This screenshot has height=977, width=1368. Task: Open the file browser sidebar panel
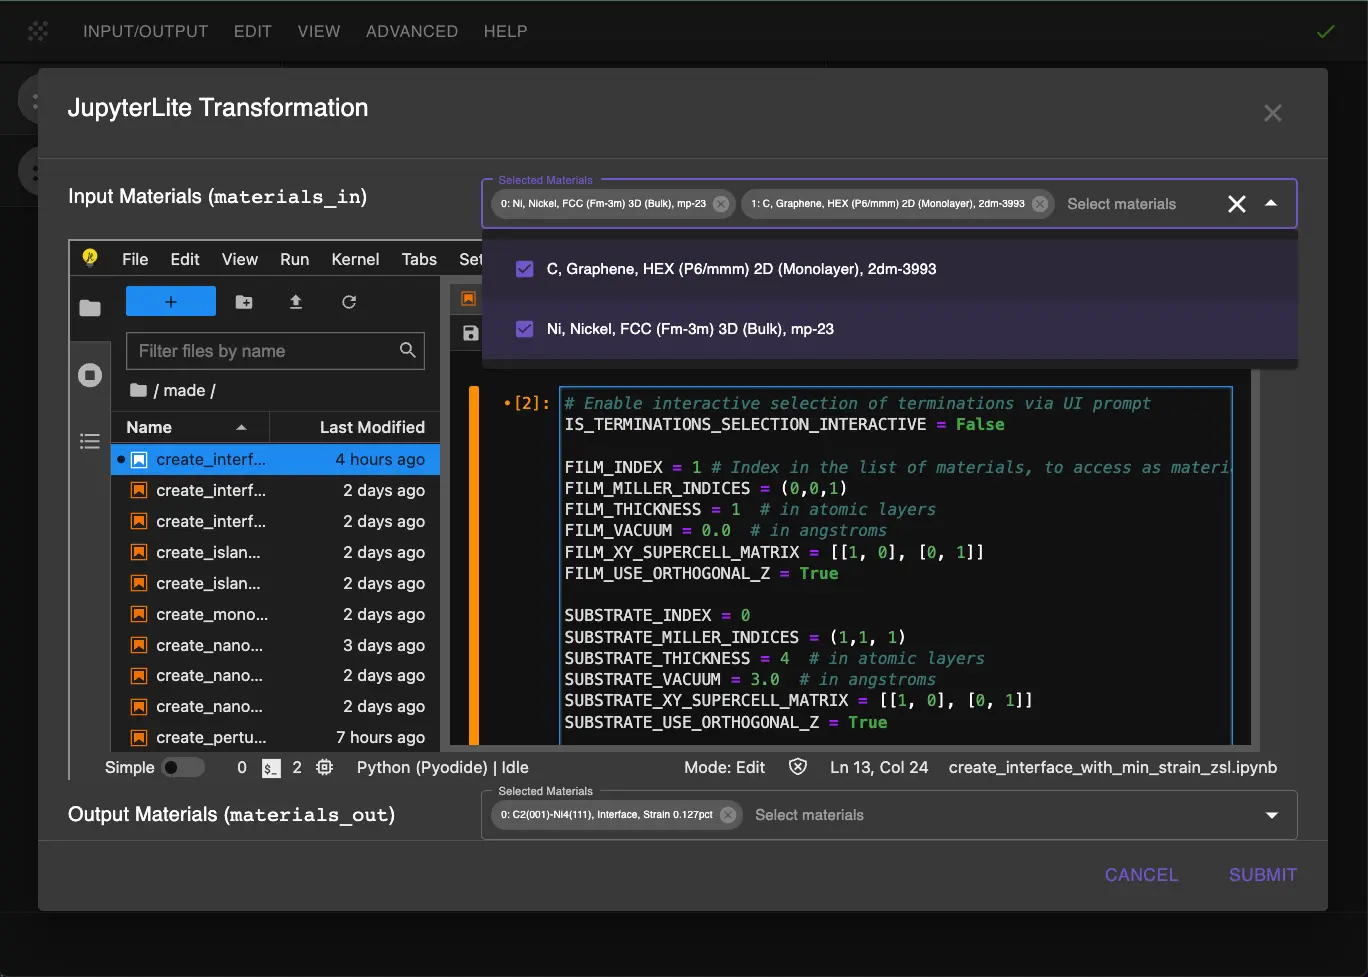90,309
